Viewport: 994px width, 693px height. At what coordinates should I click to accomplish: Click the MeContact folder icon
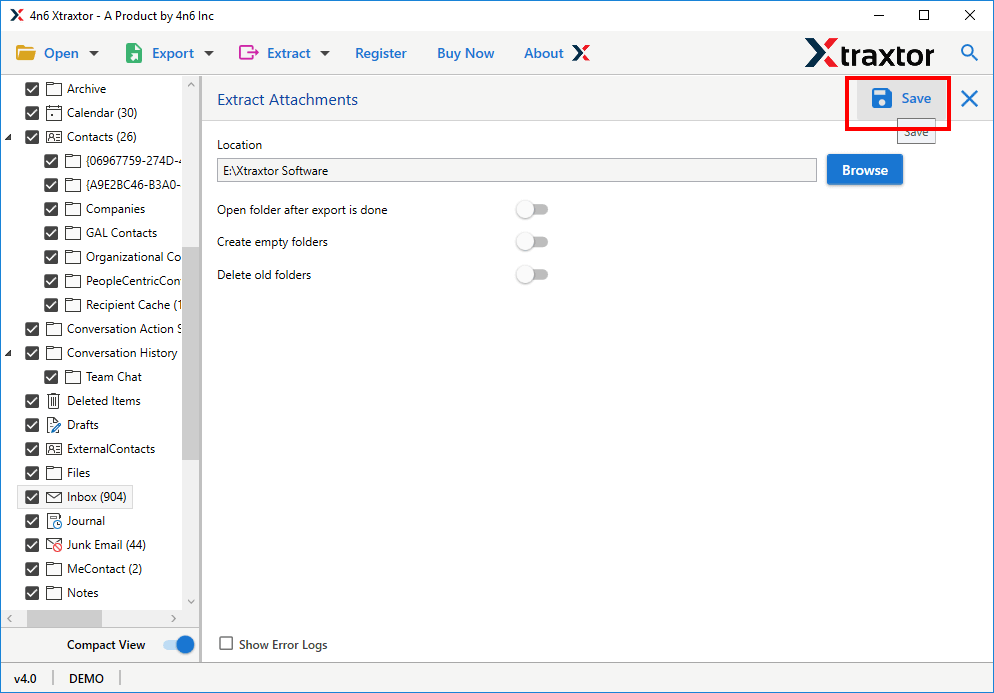tap(54, 569)
